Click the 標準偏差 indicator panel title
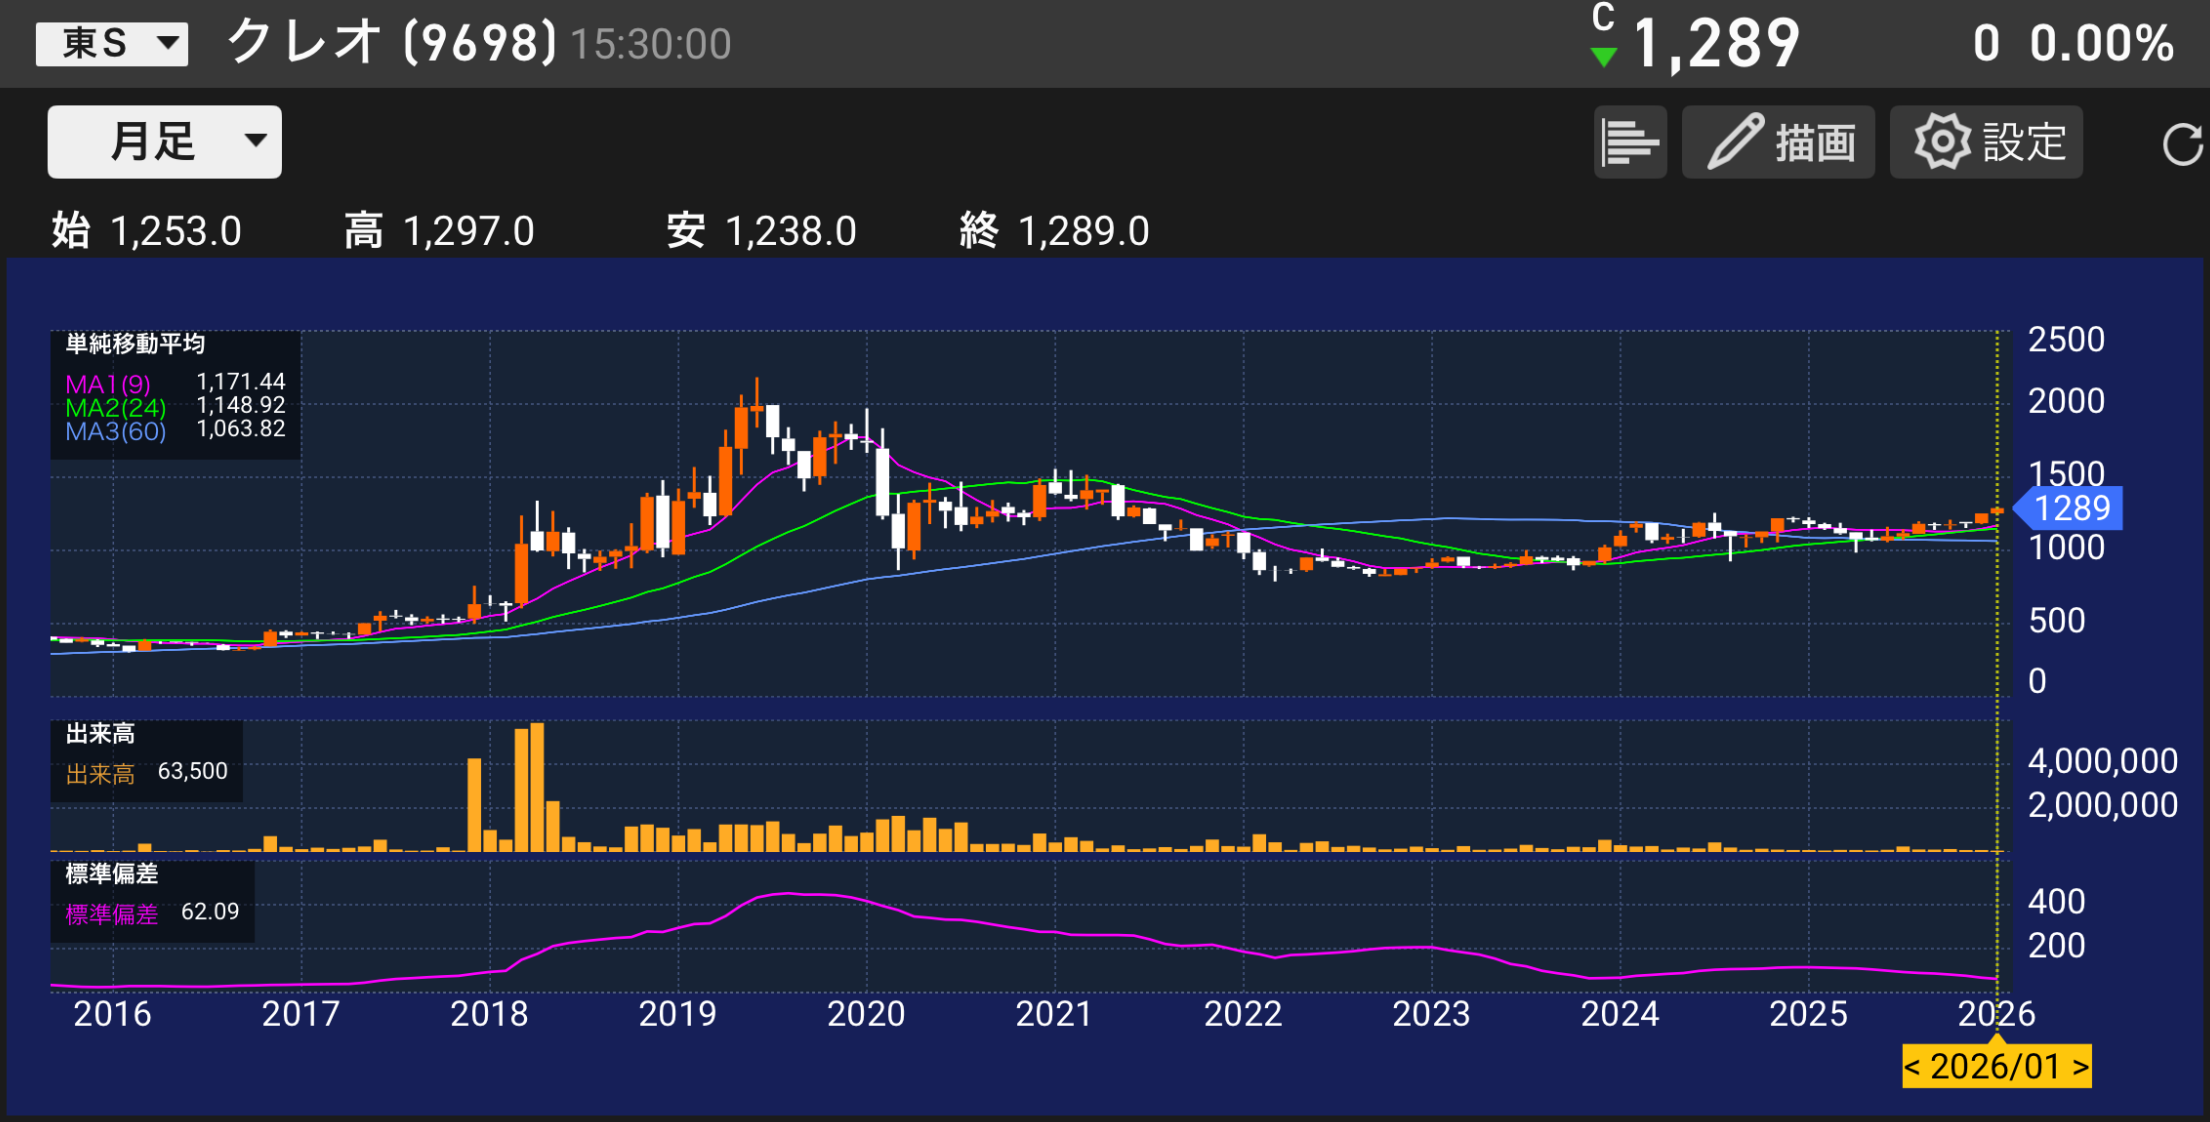The height and width of the screenshot is (1122, 2210). click(x=111, y=874)
